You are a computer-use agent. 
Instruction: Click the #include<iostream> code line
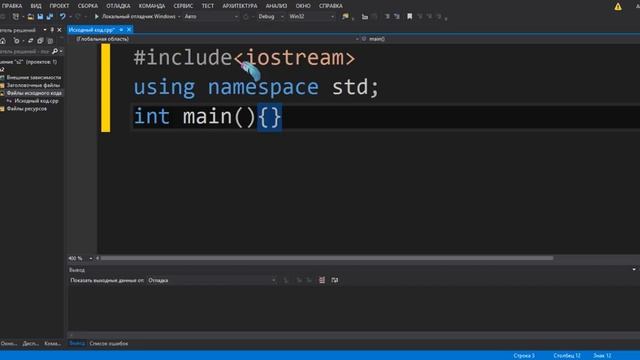pos(244,58)
